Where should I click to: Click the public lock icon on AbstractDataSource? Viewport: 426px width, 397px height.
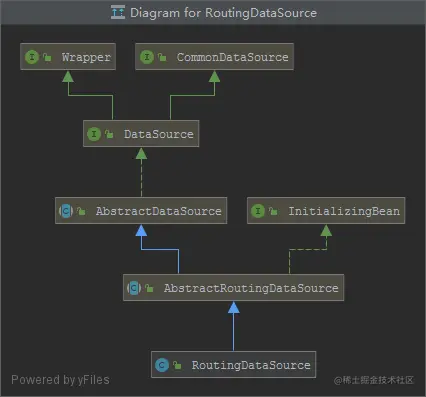81,211
